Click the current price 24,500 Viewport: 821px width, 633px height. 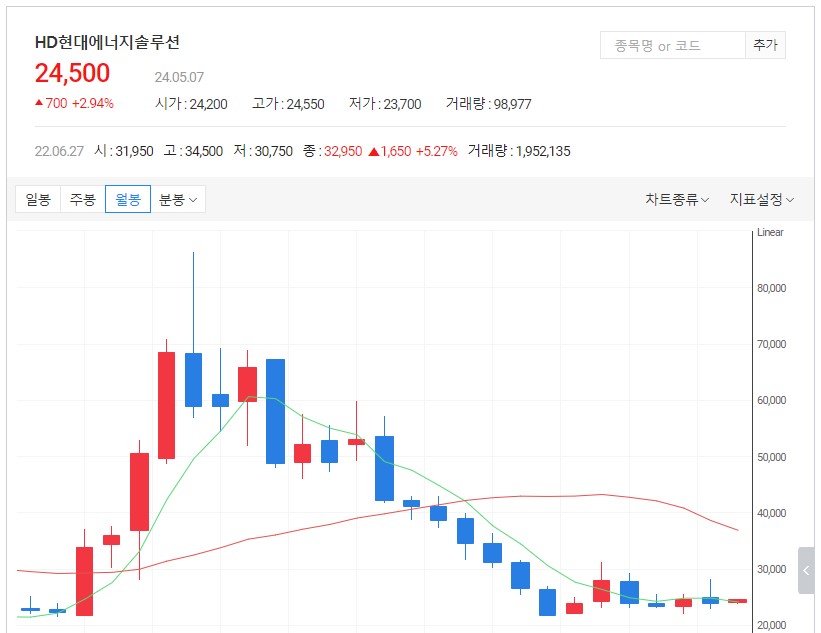tap(71, 73)
